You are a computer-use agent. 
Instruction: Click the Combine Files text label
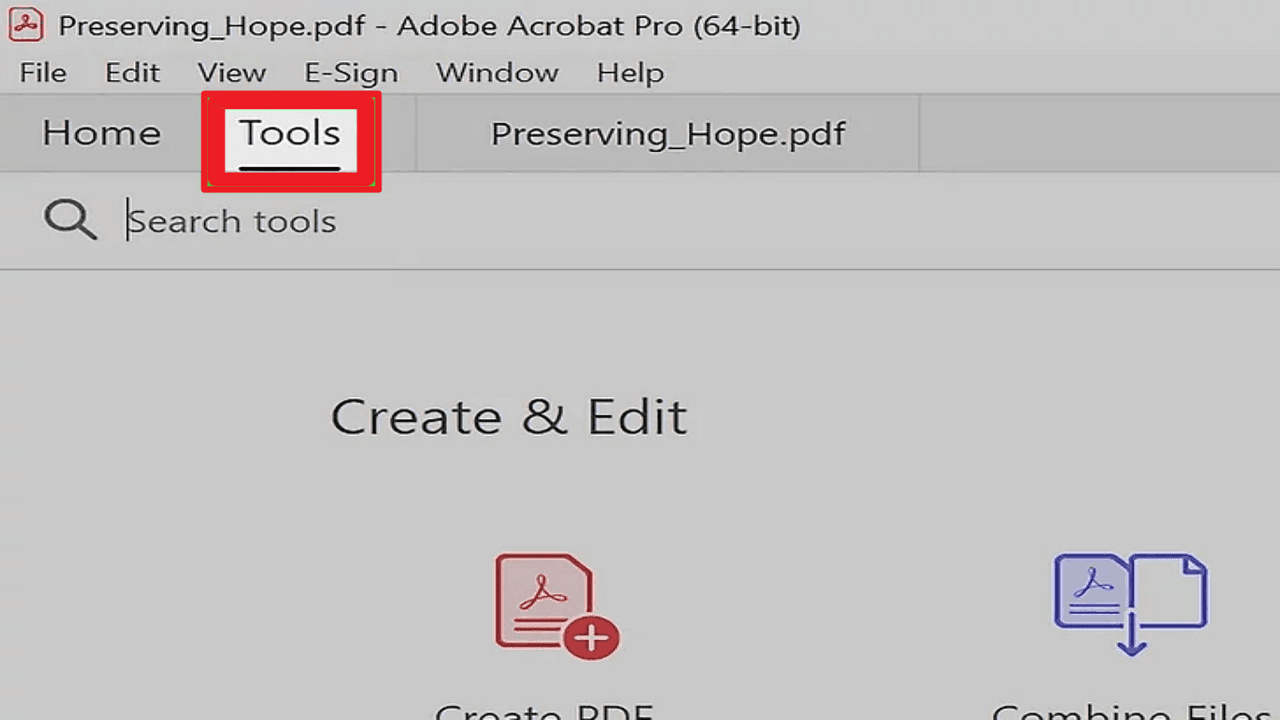pyautogui.click(x=1130, y=710)
